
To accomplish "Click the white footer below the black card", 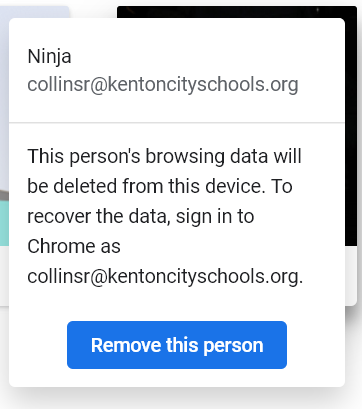I will pos(351,275).
